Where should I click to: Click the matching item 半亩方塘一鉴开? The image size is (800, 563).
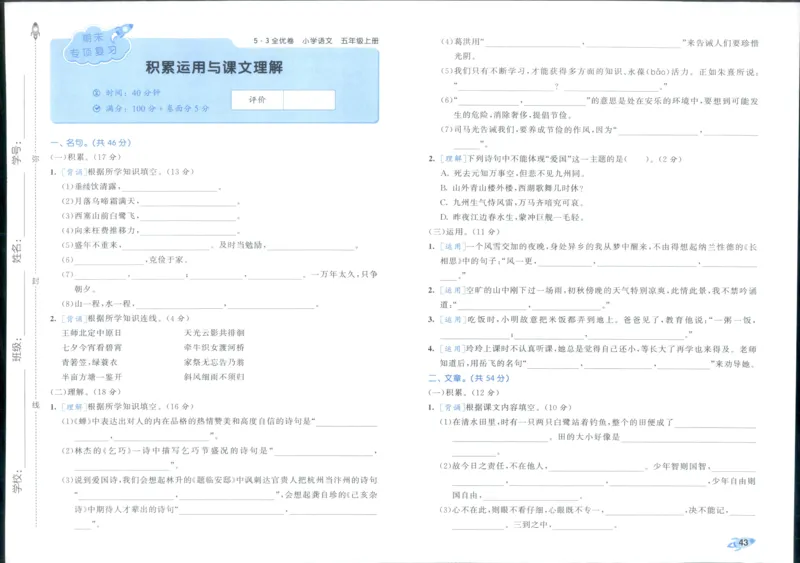pyautogui.click(x=92, y=377)
